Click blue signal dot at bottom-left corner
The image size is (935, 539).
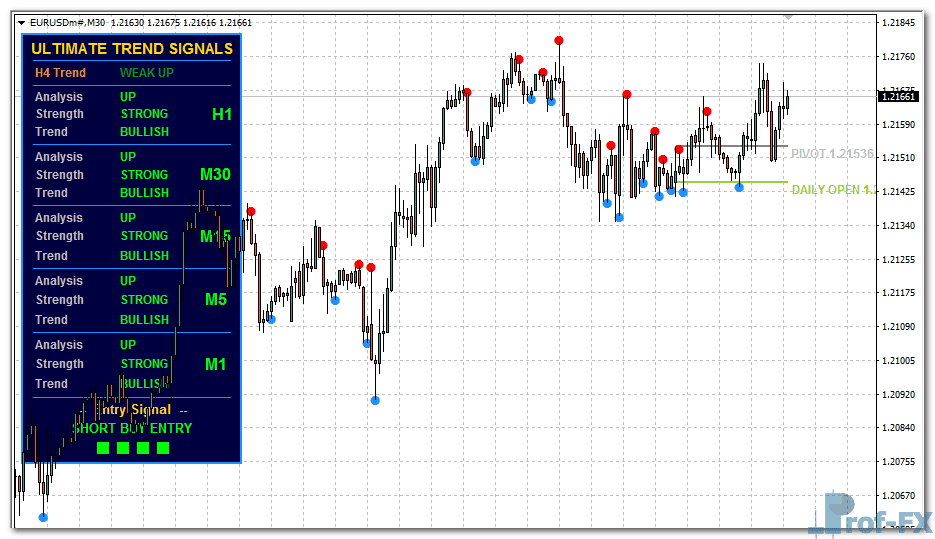[x=43, y=517]
